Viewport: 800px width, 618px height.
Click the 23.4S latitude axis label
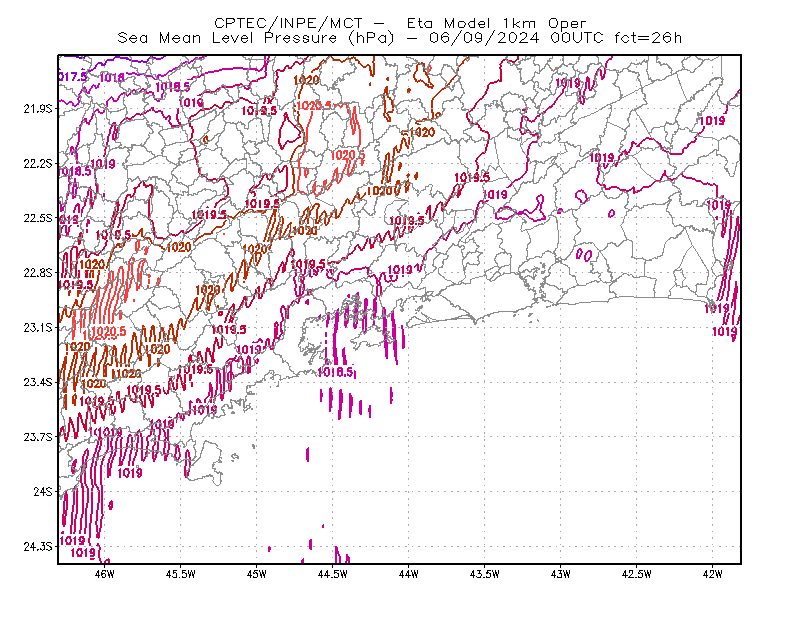pos(38,382)
